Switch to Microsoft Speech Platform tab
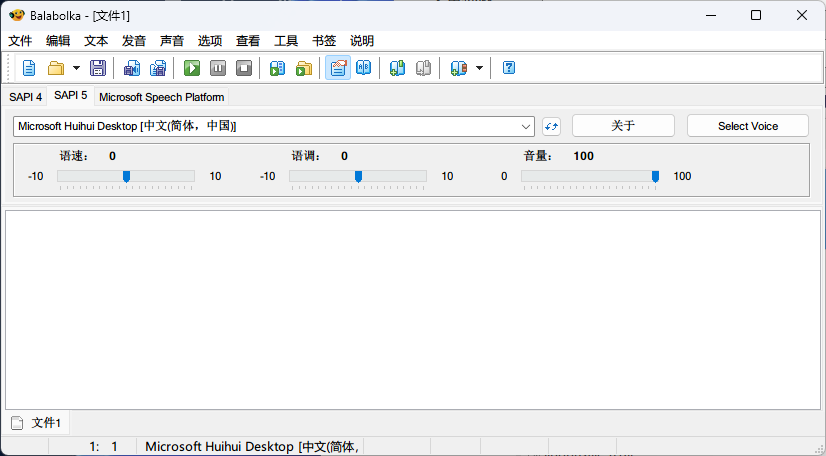The width and height of the screenshot is (826, 456). 162,97
